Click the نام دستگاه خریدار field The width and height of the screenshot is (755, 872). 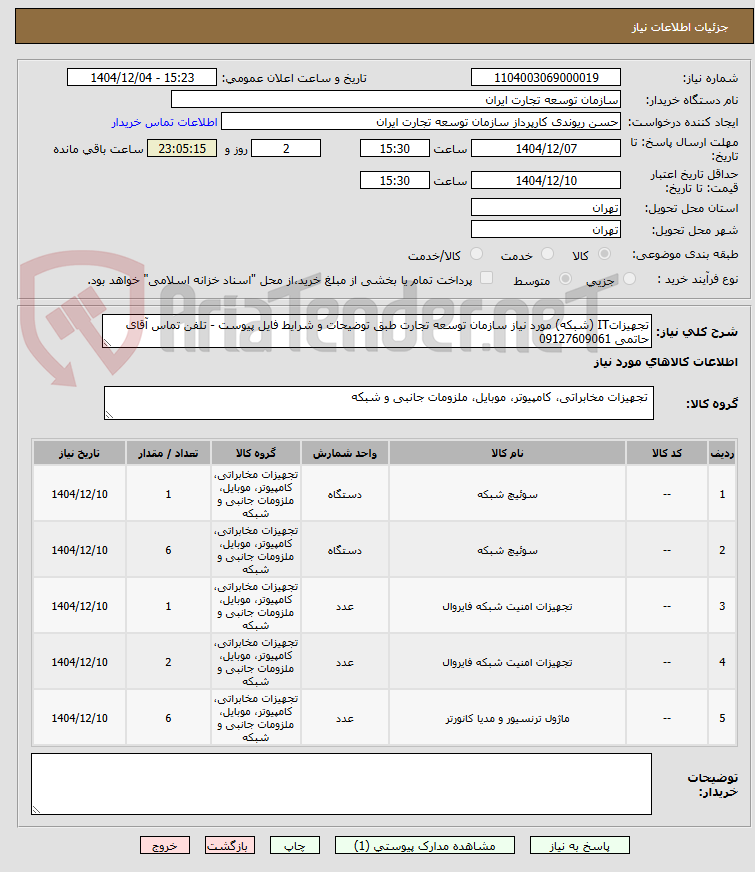click(396, 100)
